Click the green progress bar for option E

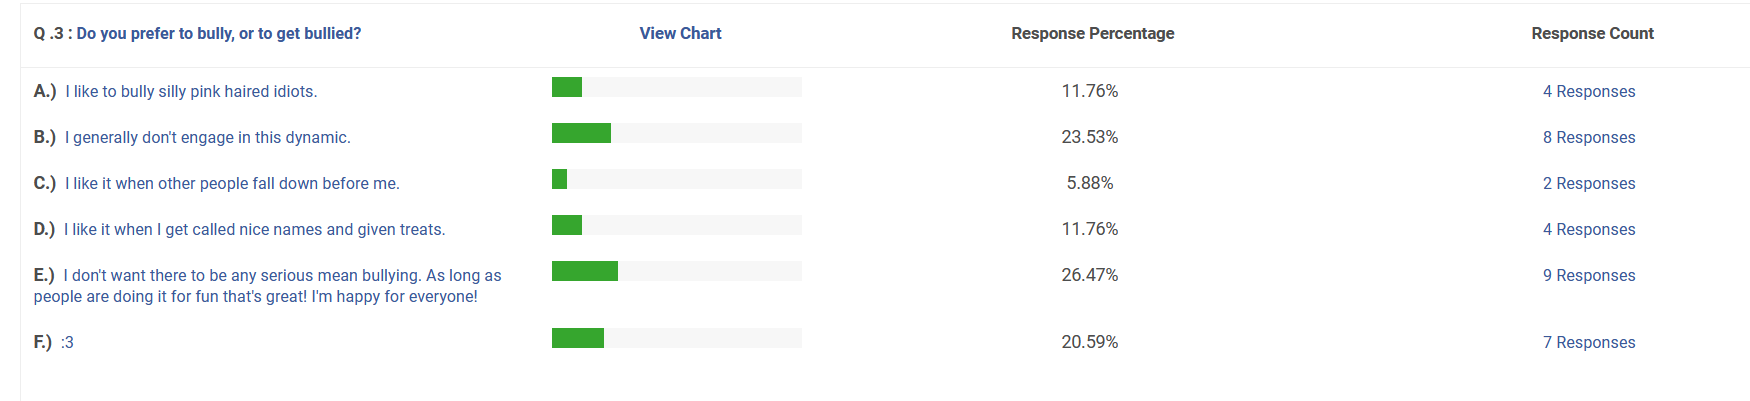(x=585, y=271)
